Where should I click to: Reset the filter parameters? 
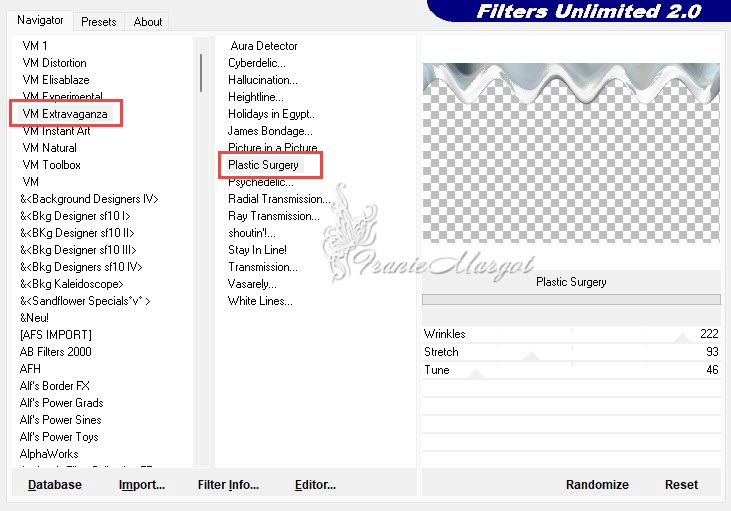click(681, 485)
